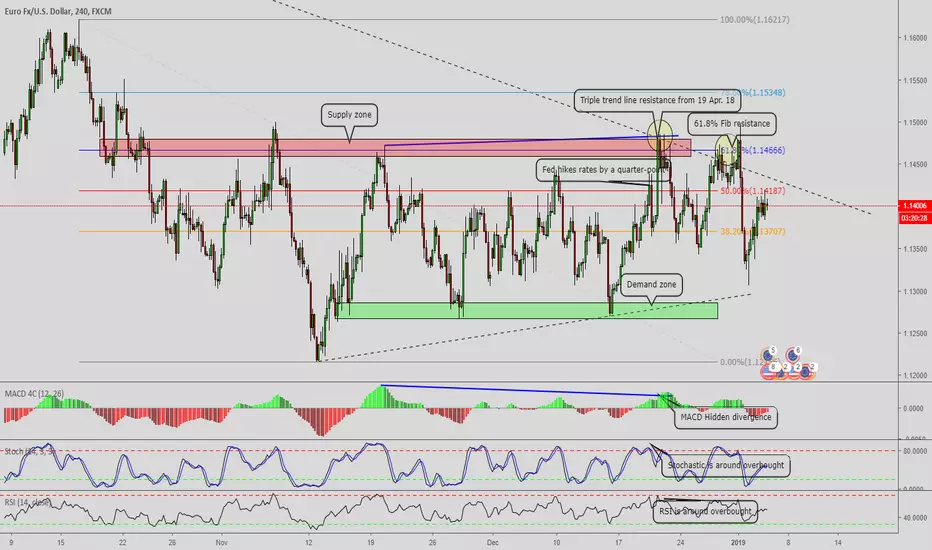Click the 'Stochastic is around overbought' callout
The height and width of the screenshot is (550, 932).
click(x=726, y=465)
